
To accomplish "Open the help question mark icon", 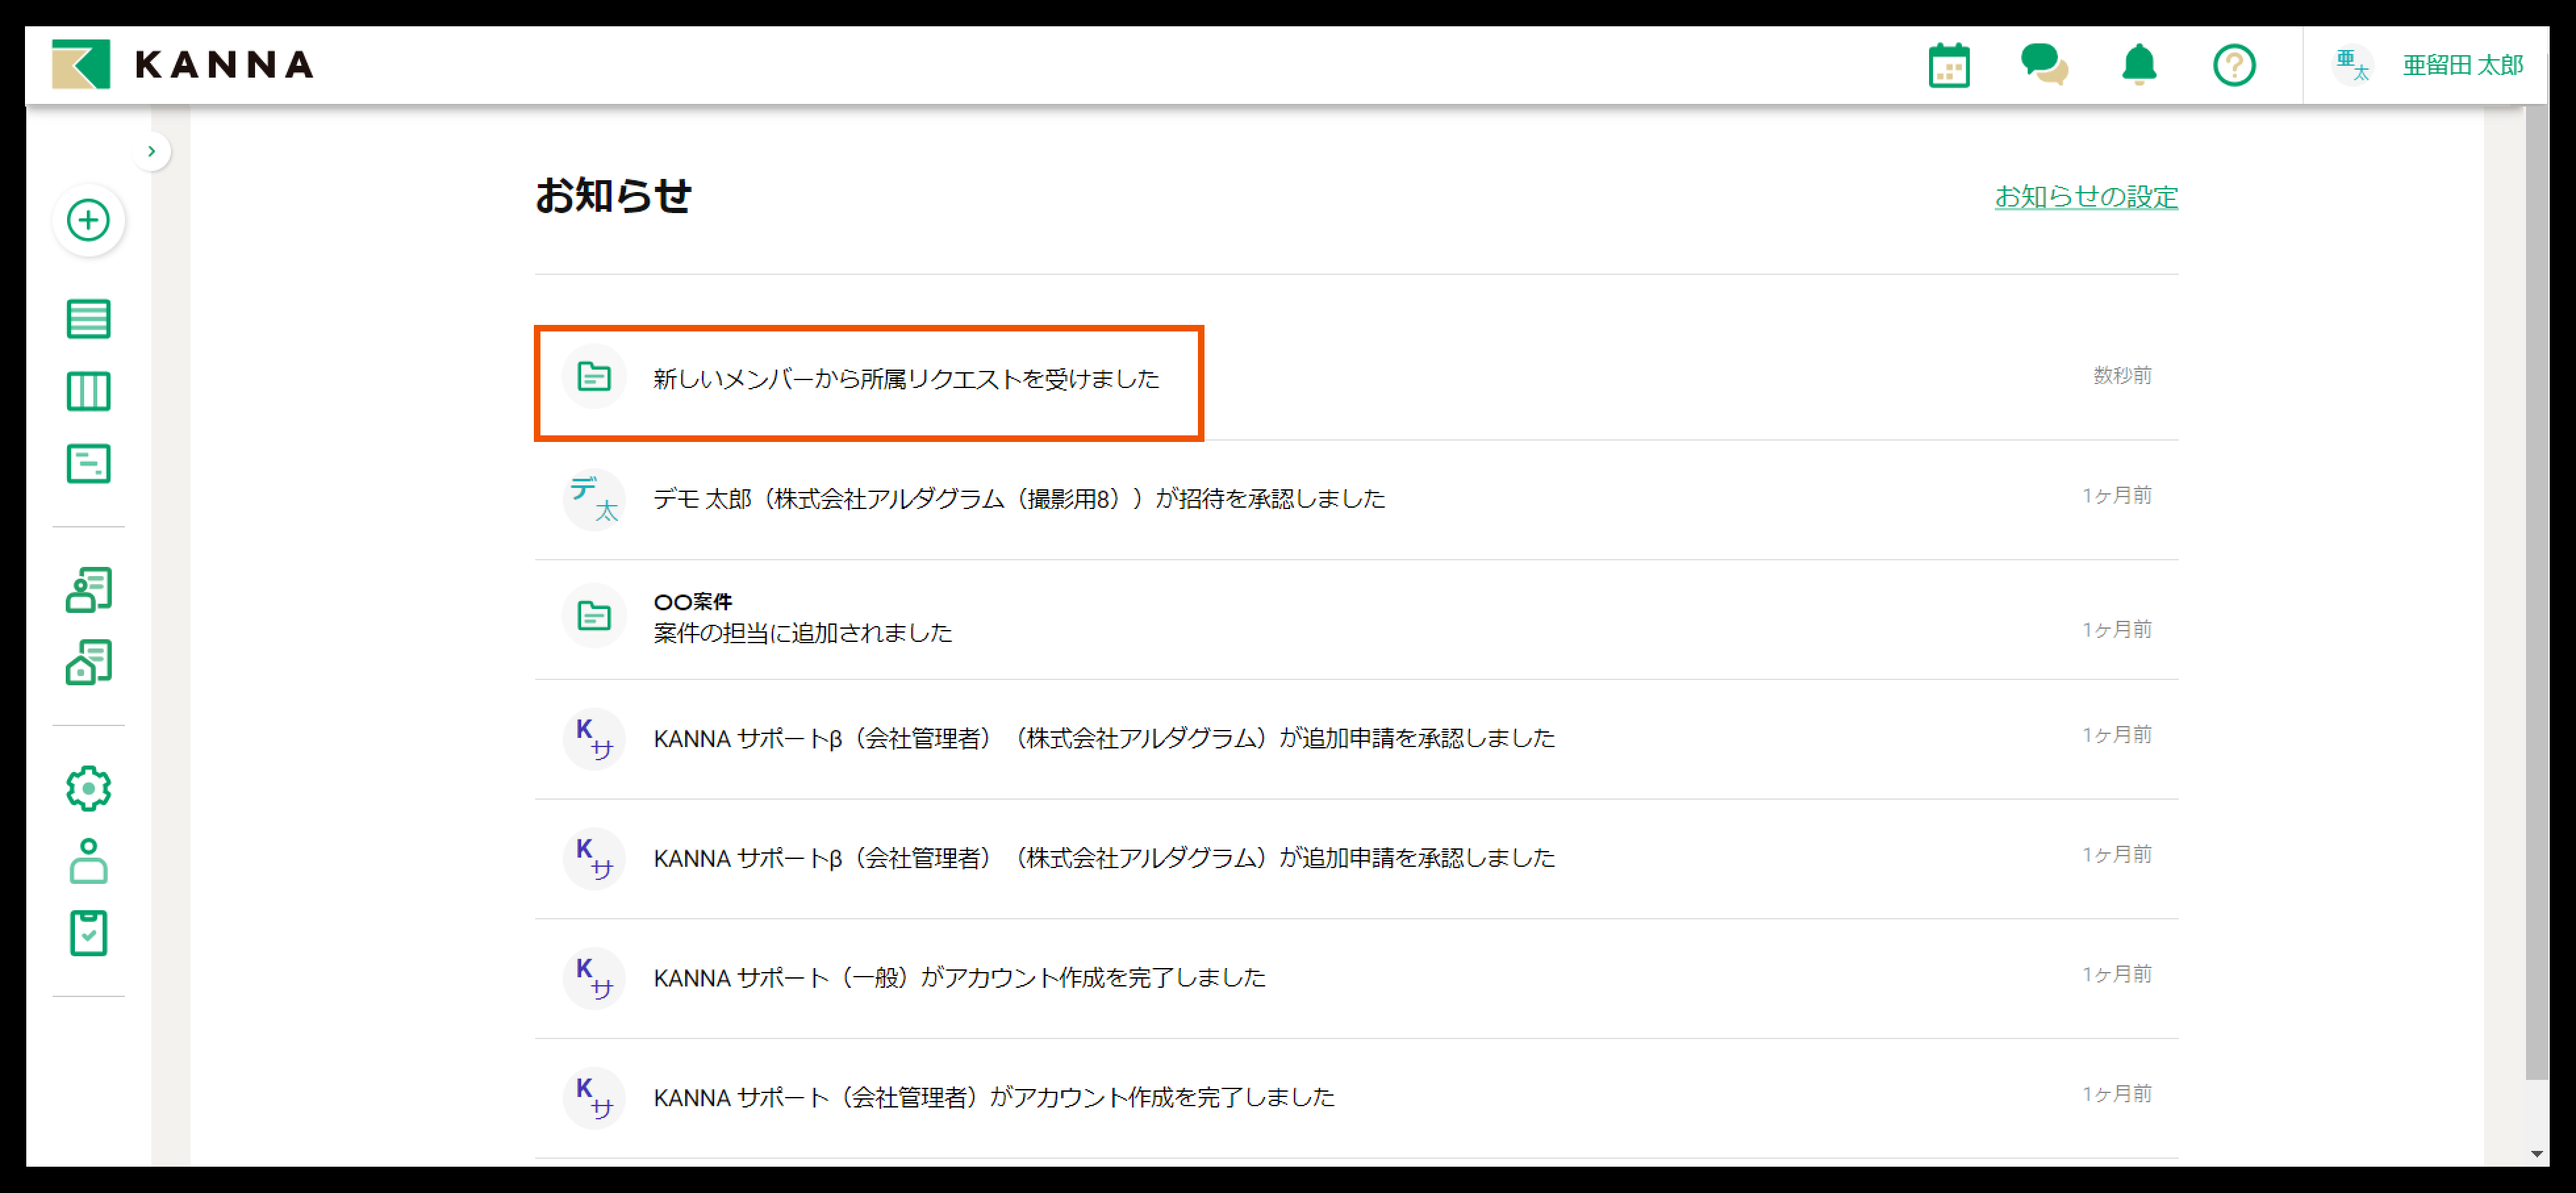I will pyautogui.click(x=2233, y=66).
